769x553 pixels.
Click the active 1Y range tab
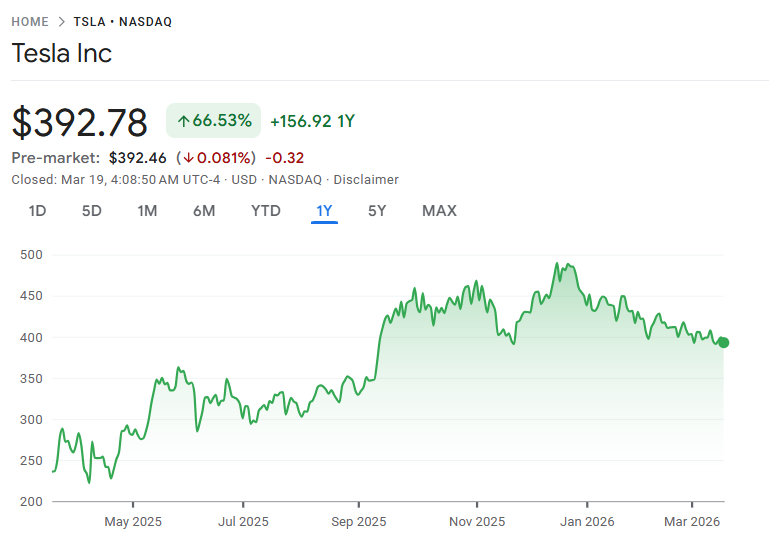click(x=324, y=211)
